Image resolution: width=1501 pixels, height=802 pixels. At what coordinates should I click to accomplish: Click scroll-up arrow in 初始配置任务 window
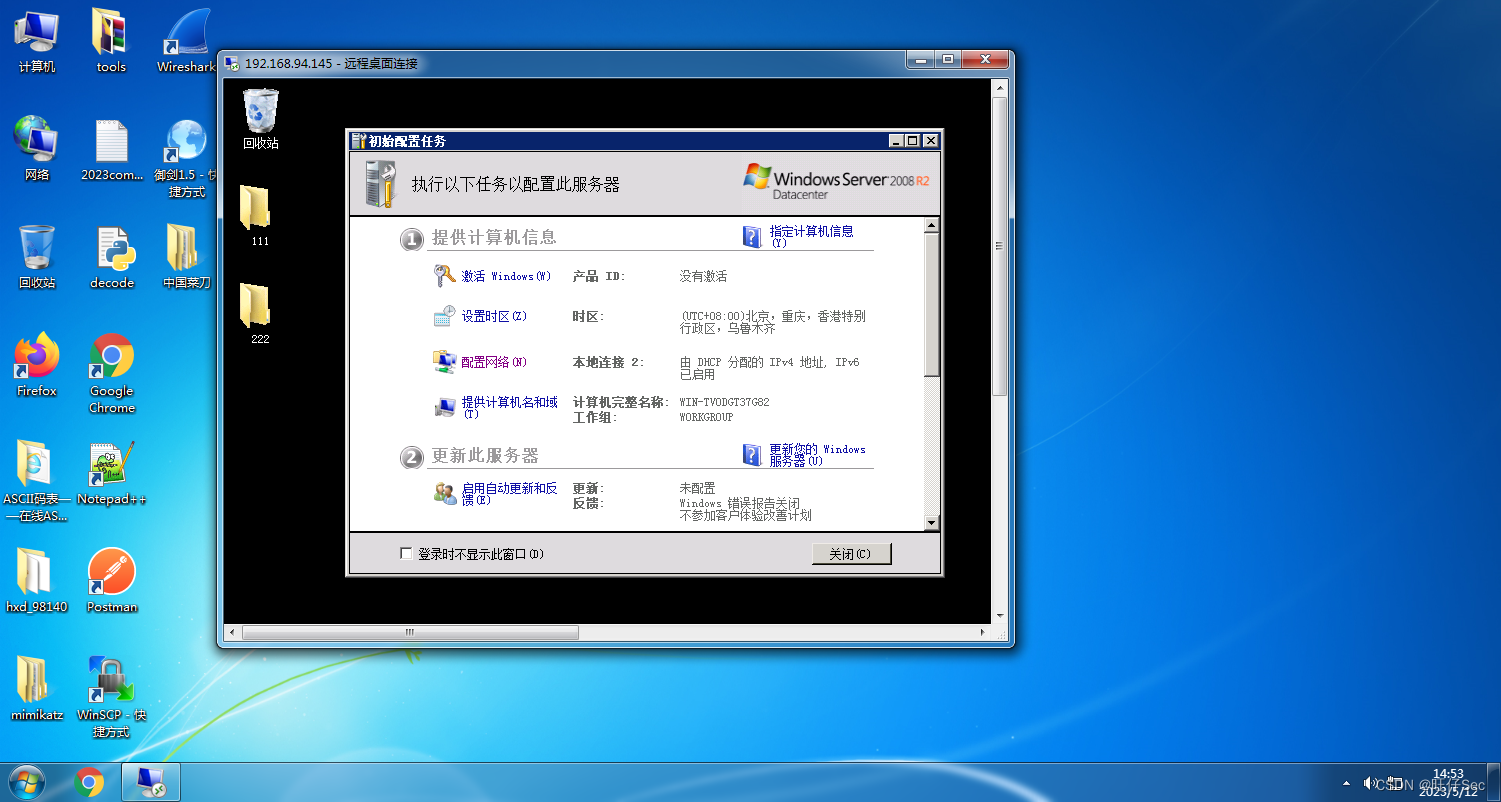pos(932,226)
